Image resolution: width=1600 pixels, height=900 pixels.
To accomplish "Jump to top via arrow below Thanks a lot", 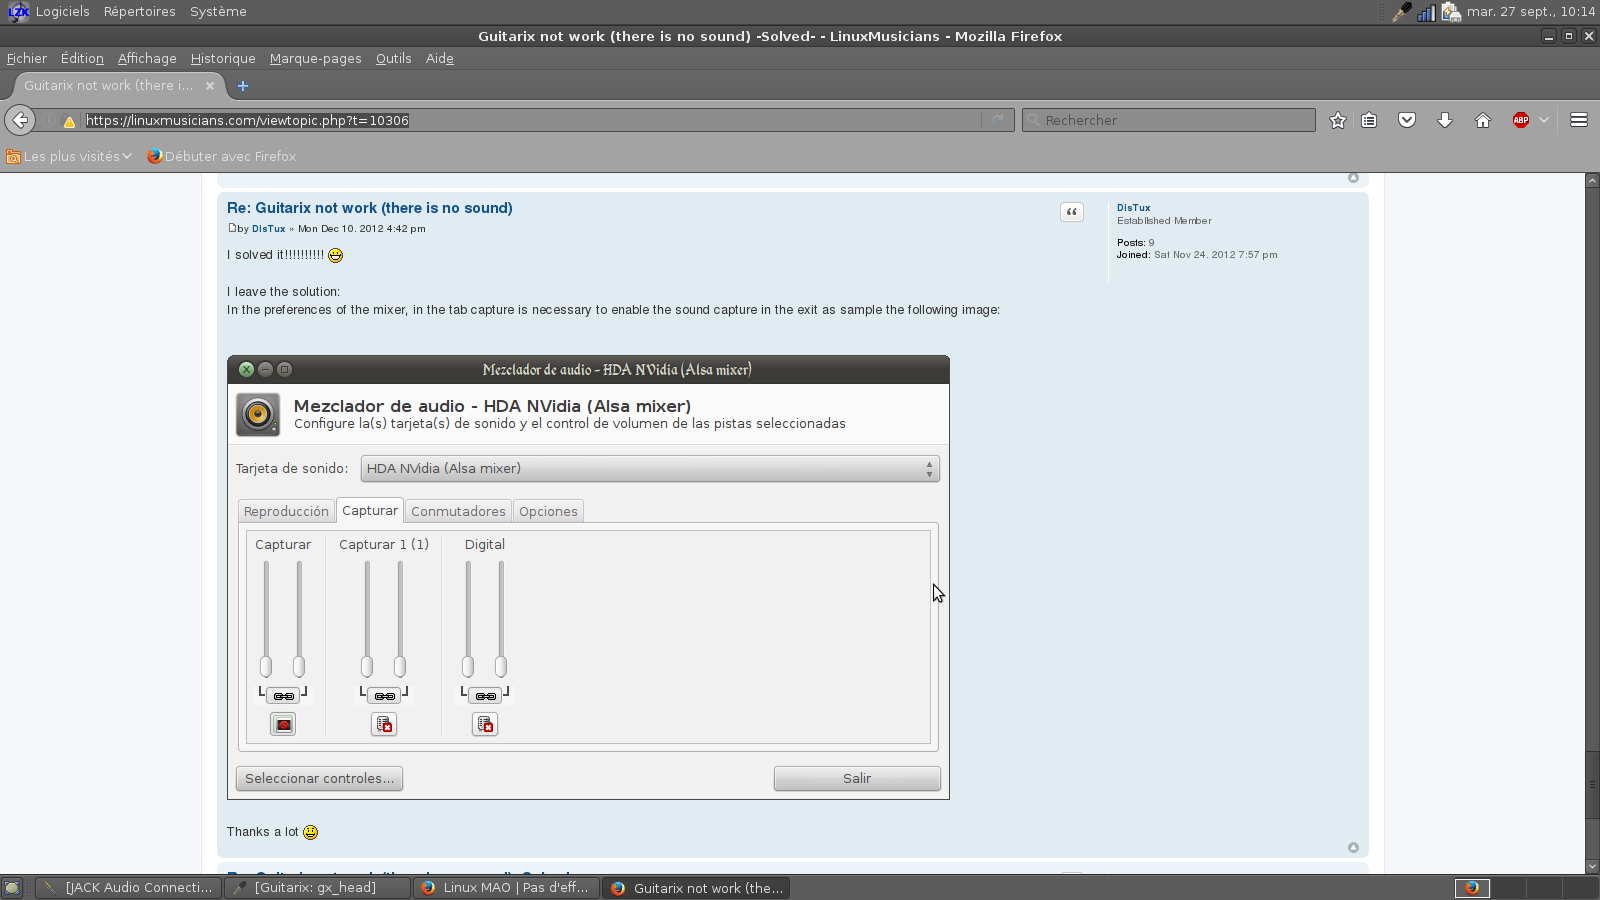I will coord(1353,847).
